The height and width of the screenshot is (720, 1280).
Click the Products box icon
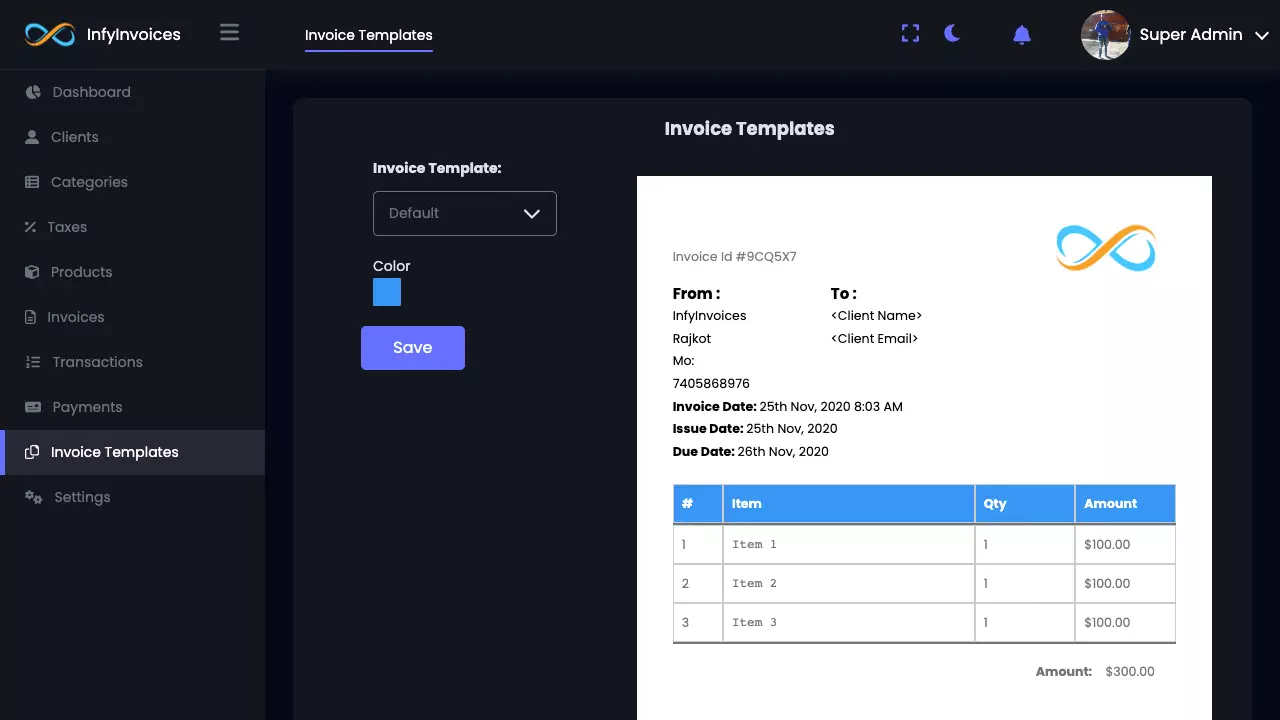pos(32,272)
